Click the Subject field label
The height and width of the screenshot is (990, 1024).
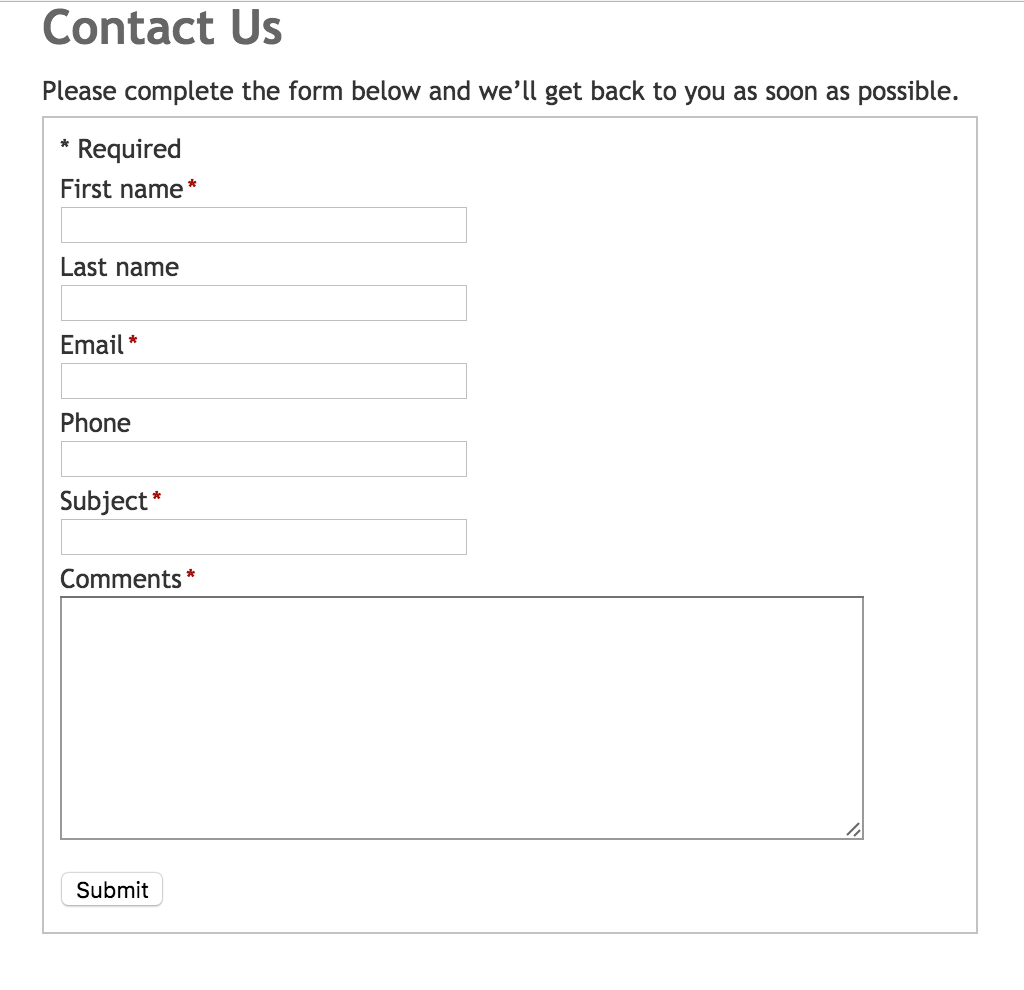(x=103, y=501)
